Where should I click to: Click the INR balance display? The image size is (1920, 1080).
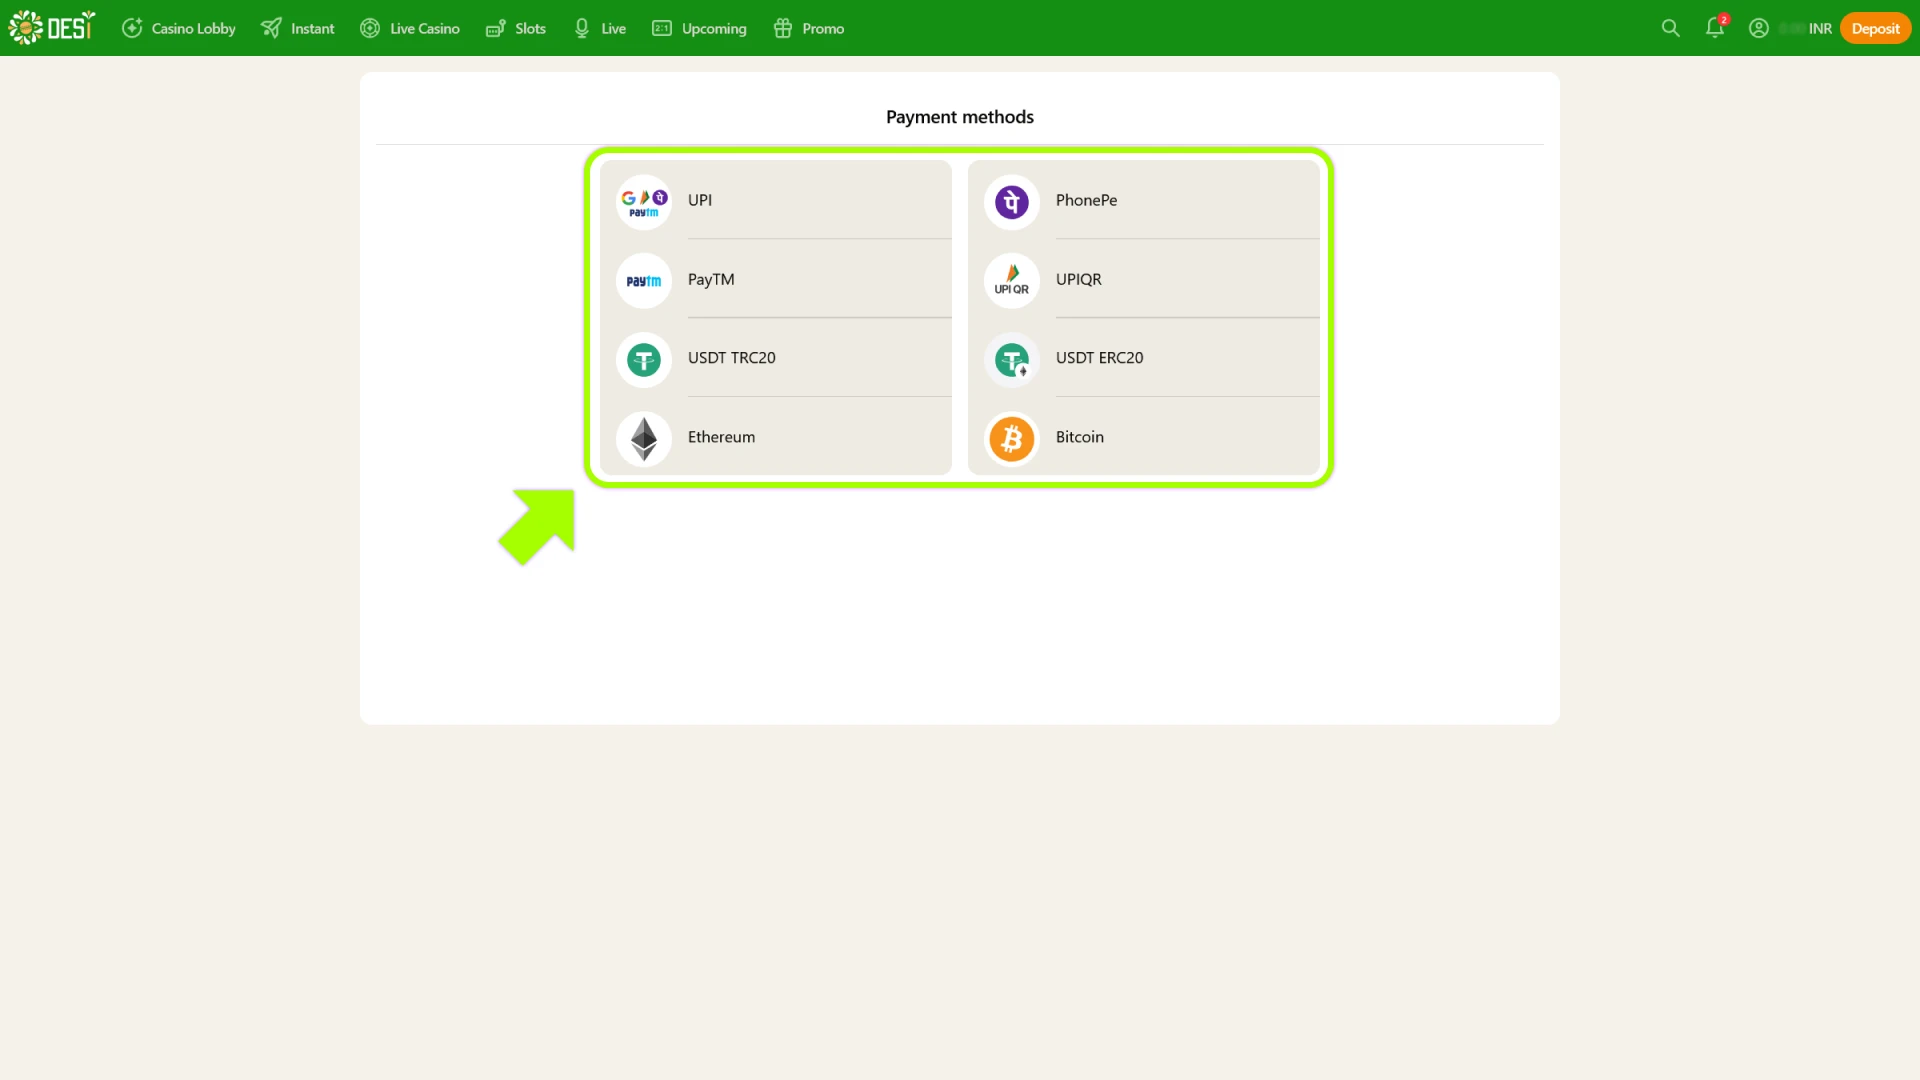point(1806,28)
